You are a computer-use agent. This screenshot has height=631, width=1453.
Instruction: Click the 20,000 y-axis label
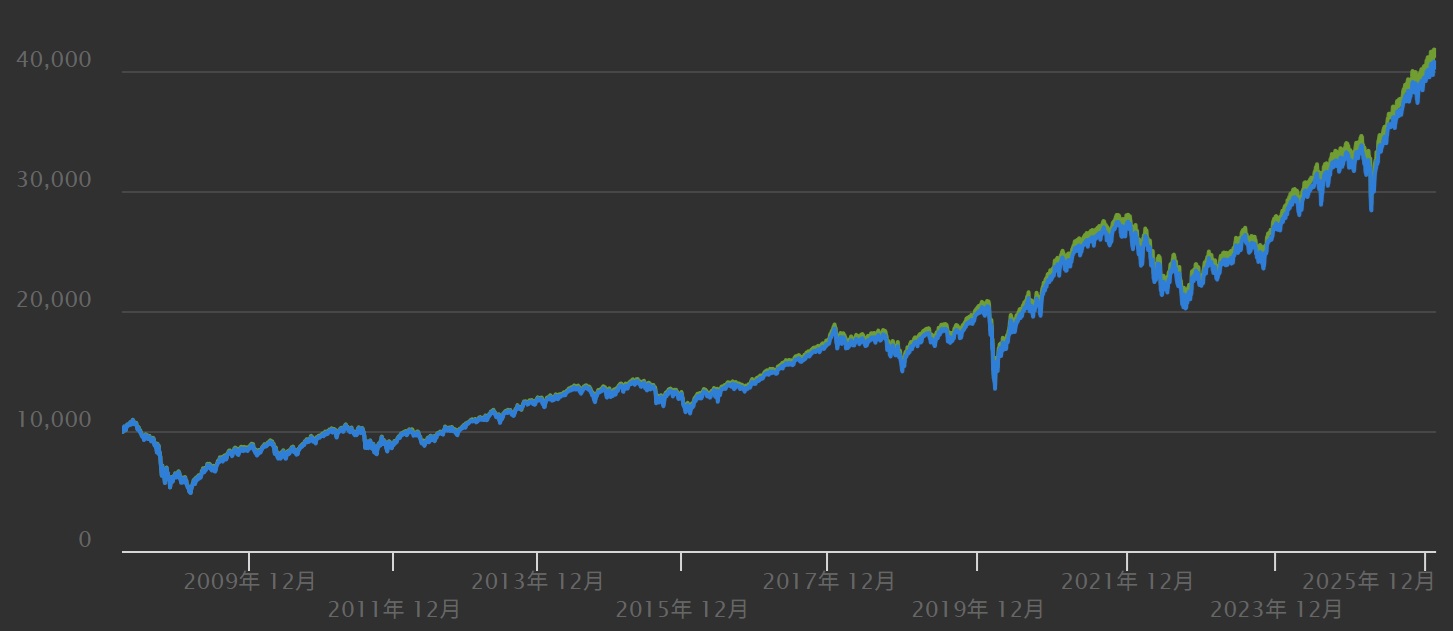click(54, 301)
